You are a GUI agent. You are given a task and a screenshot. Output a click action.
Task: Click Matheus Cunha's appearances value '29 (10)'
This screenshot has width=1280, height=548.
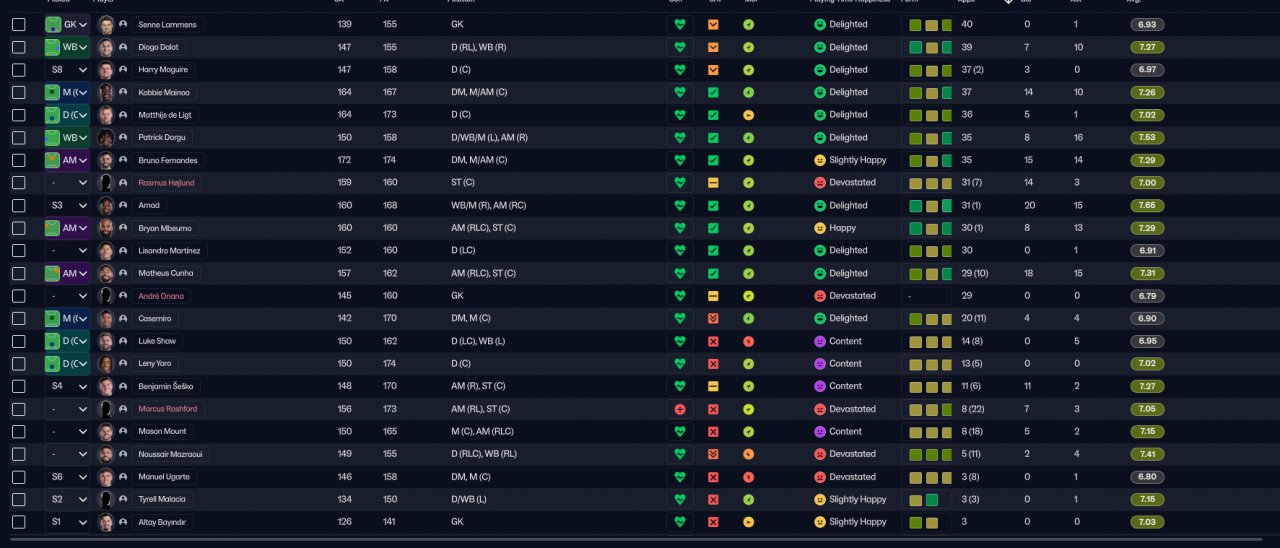coord(974,273)
